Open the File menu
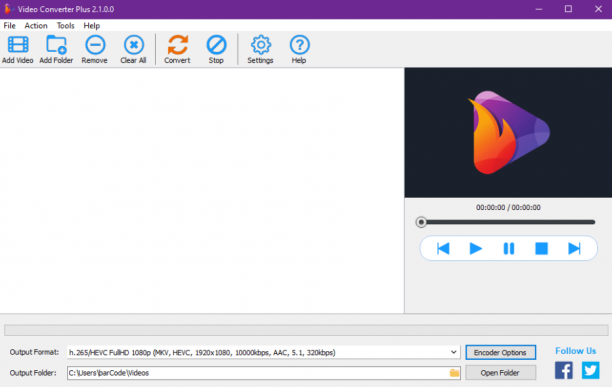612x387 pixels. click(9, 26)
